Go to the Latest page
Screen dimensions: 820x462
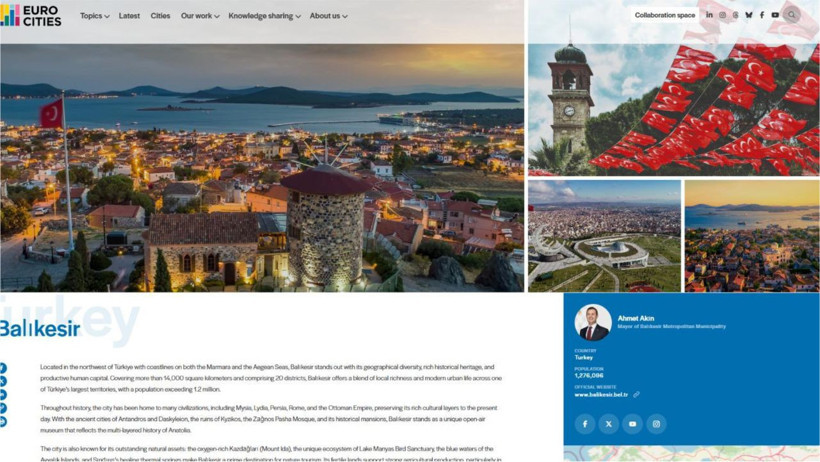[x=129, y=16]
